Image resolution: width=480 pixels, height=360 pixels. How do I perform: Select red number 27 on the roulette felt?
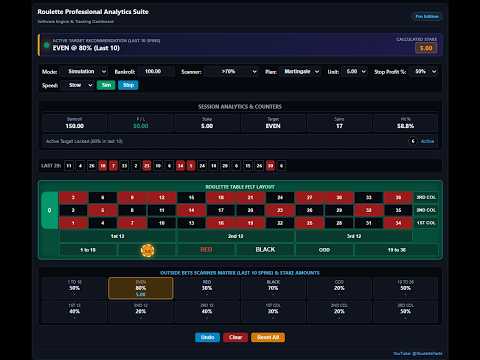click(310, 197)
